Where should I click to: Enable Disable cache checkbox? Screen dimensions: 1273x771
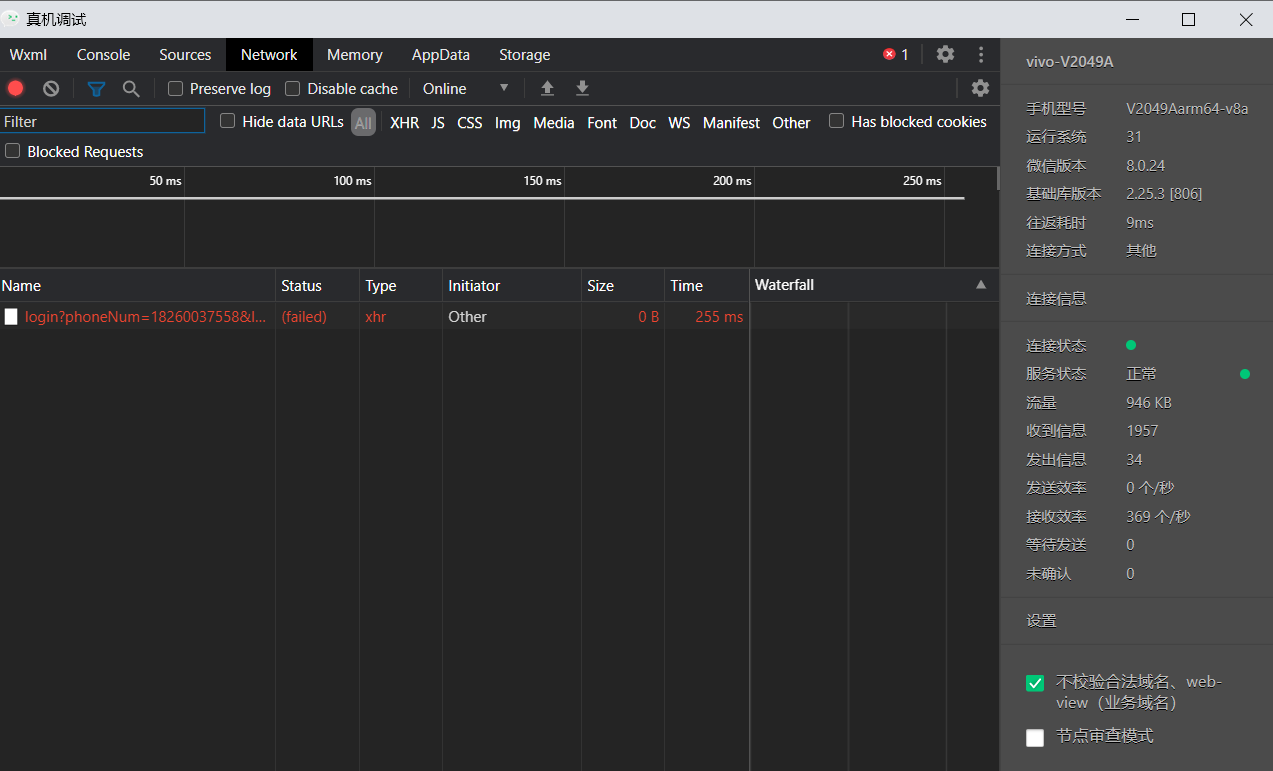(x=292, y=88)
